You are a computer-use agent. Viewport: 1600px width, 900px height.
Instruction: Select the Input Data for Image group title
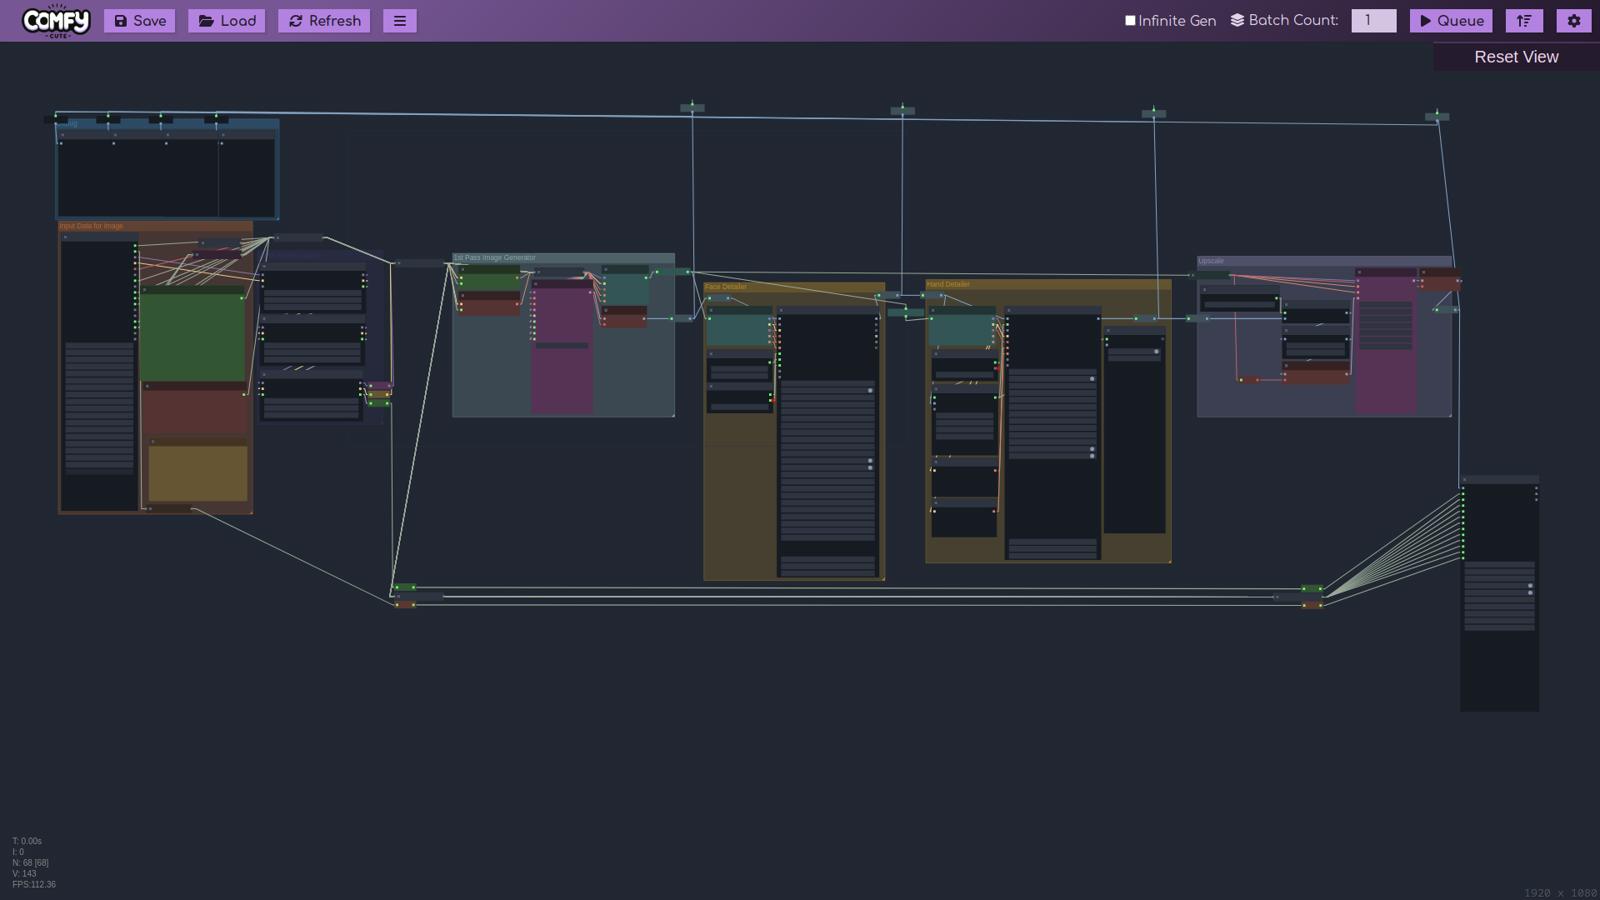tap(91, 226)
